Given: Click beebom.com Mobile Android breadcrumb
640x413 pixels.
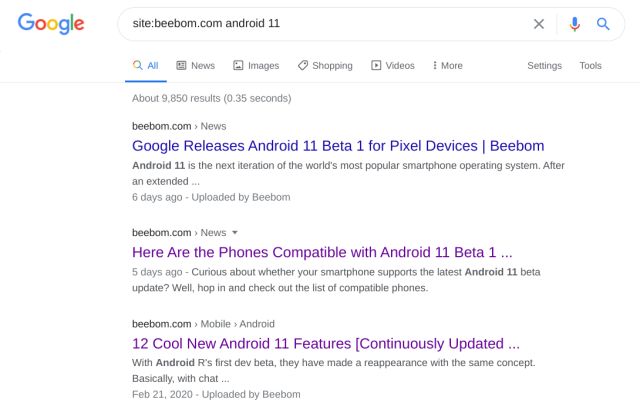Looking at the screenshot, I should click(x=203, y=324).
